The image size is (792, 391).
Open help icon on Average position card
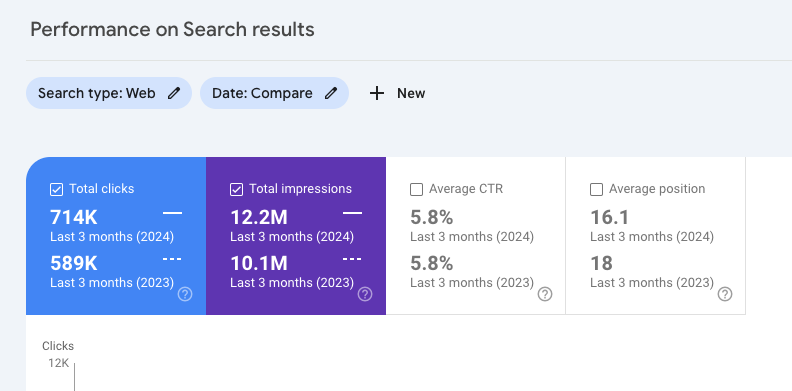point(725,294)
